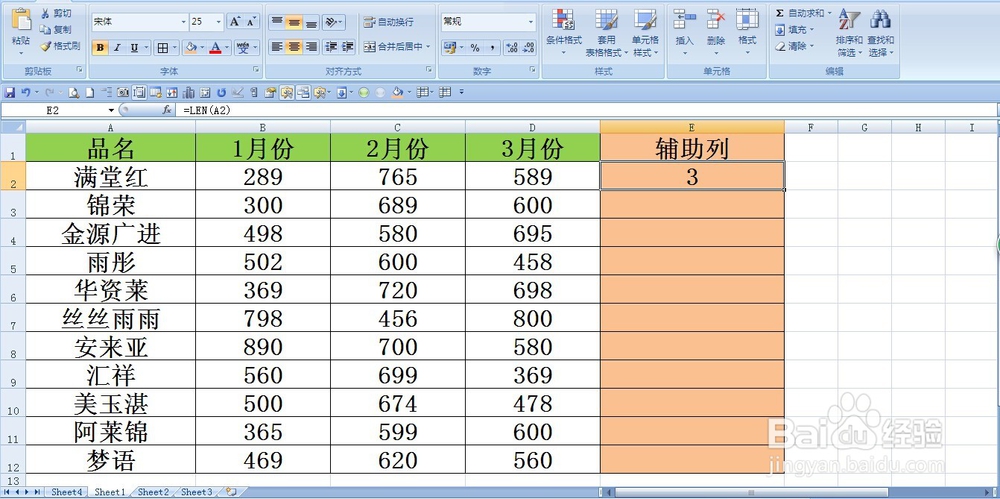Enable Wrap Text (自动换行)
Viewport: 1000px width, 499px height.
388,22
